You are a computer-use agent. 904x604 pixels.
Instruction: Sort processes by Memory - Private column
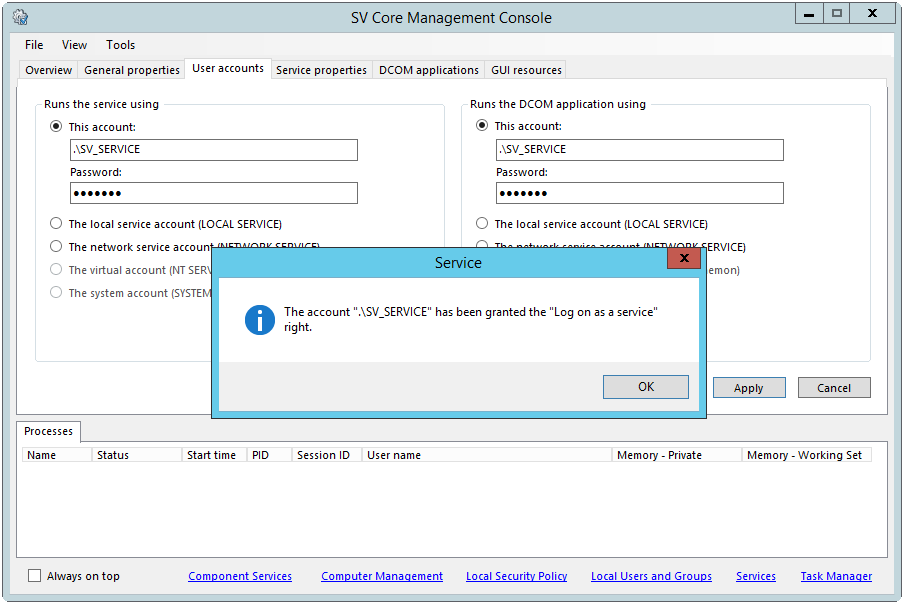[x=677, y=455]
